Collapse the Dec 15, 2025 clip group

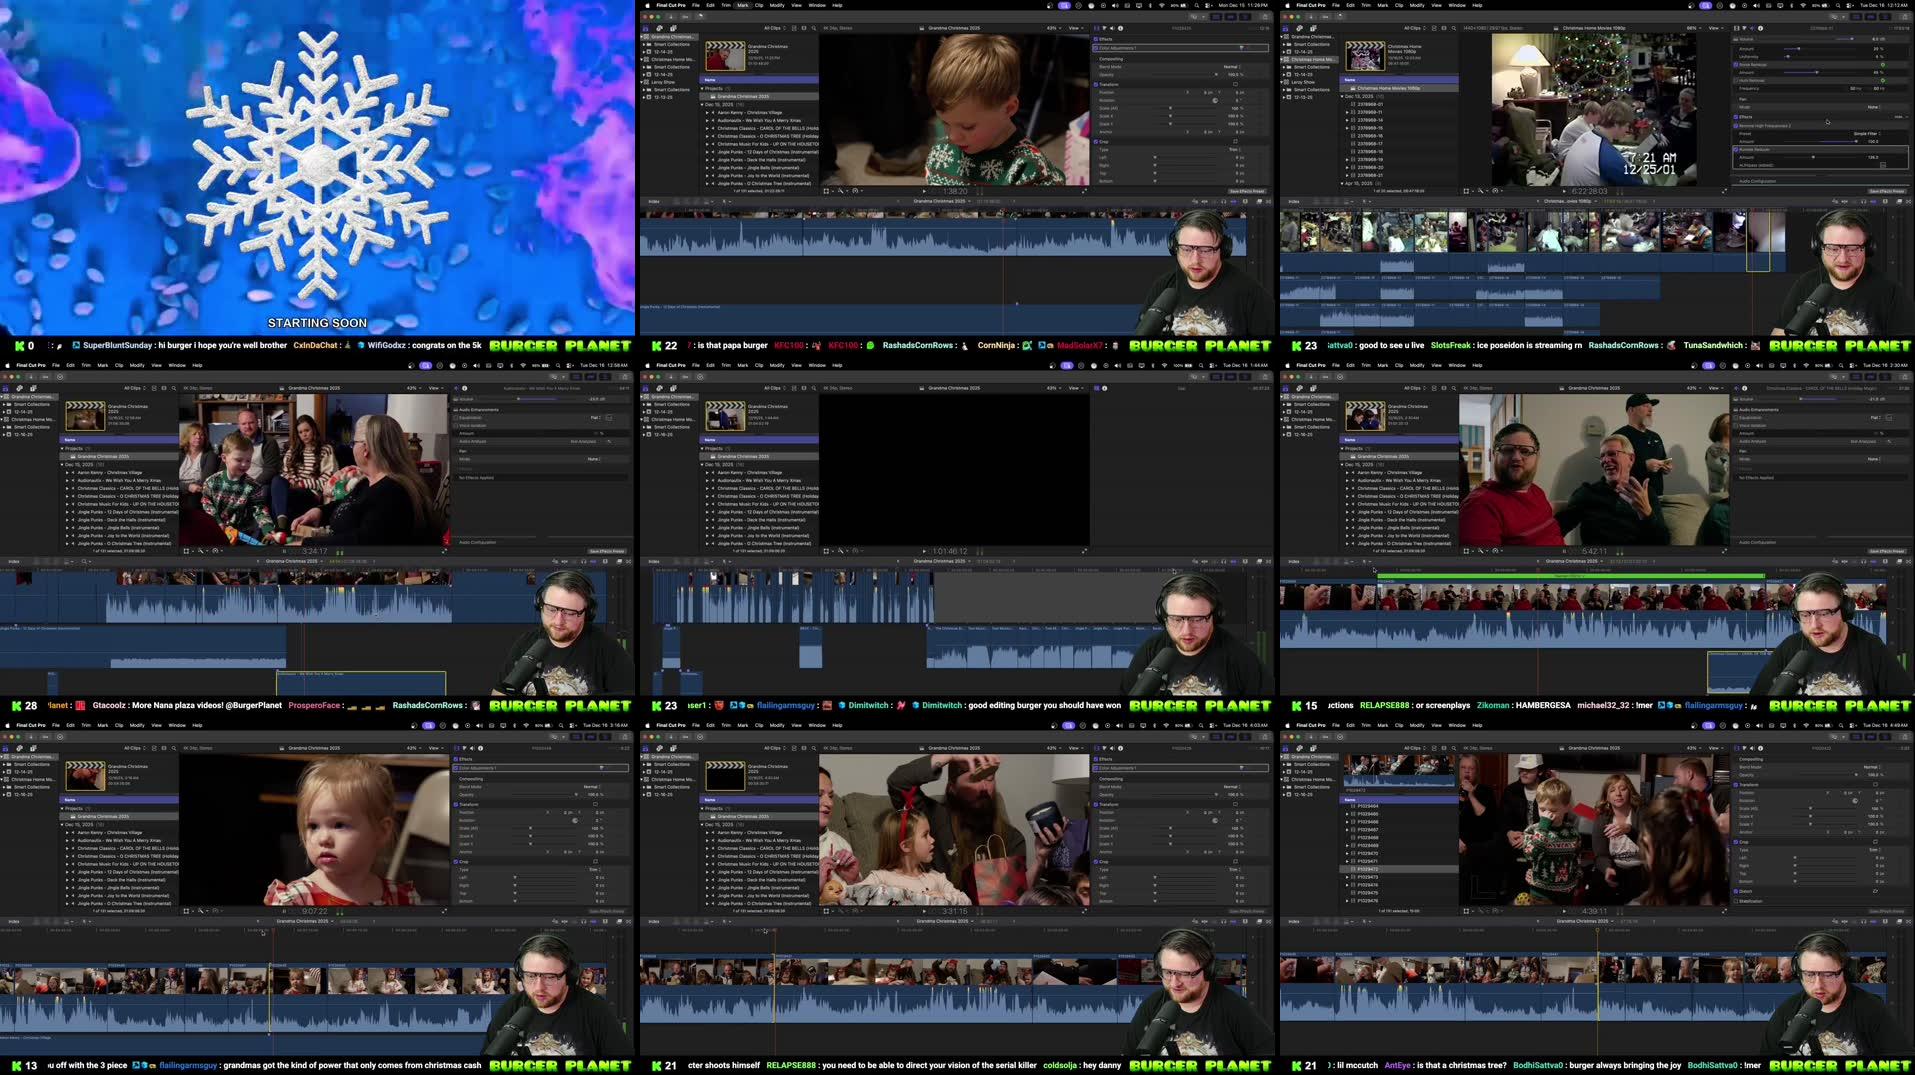[x=702, y=104]
